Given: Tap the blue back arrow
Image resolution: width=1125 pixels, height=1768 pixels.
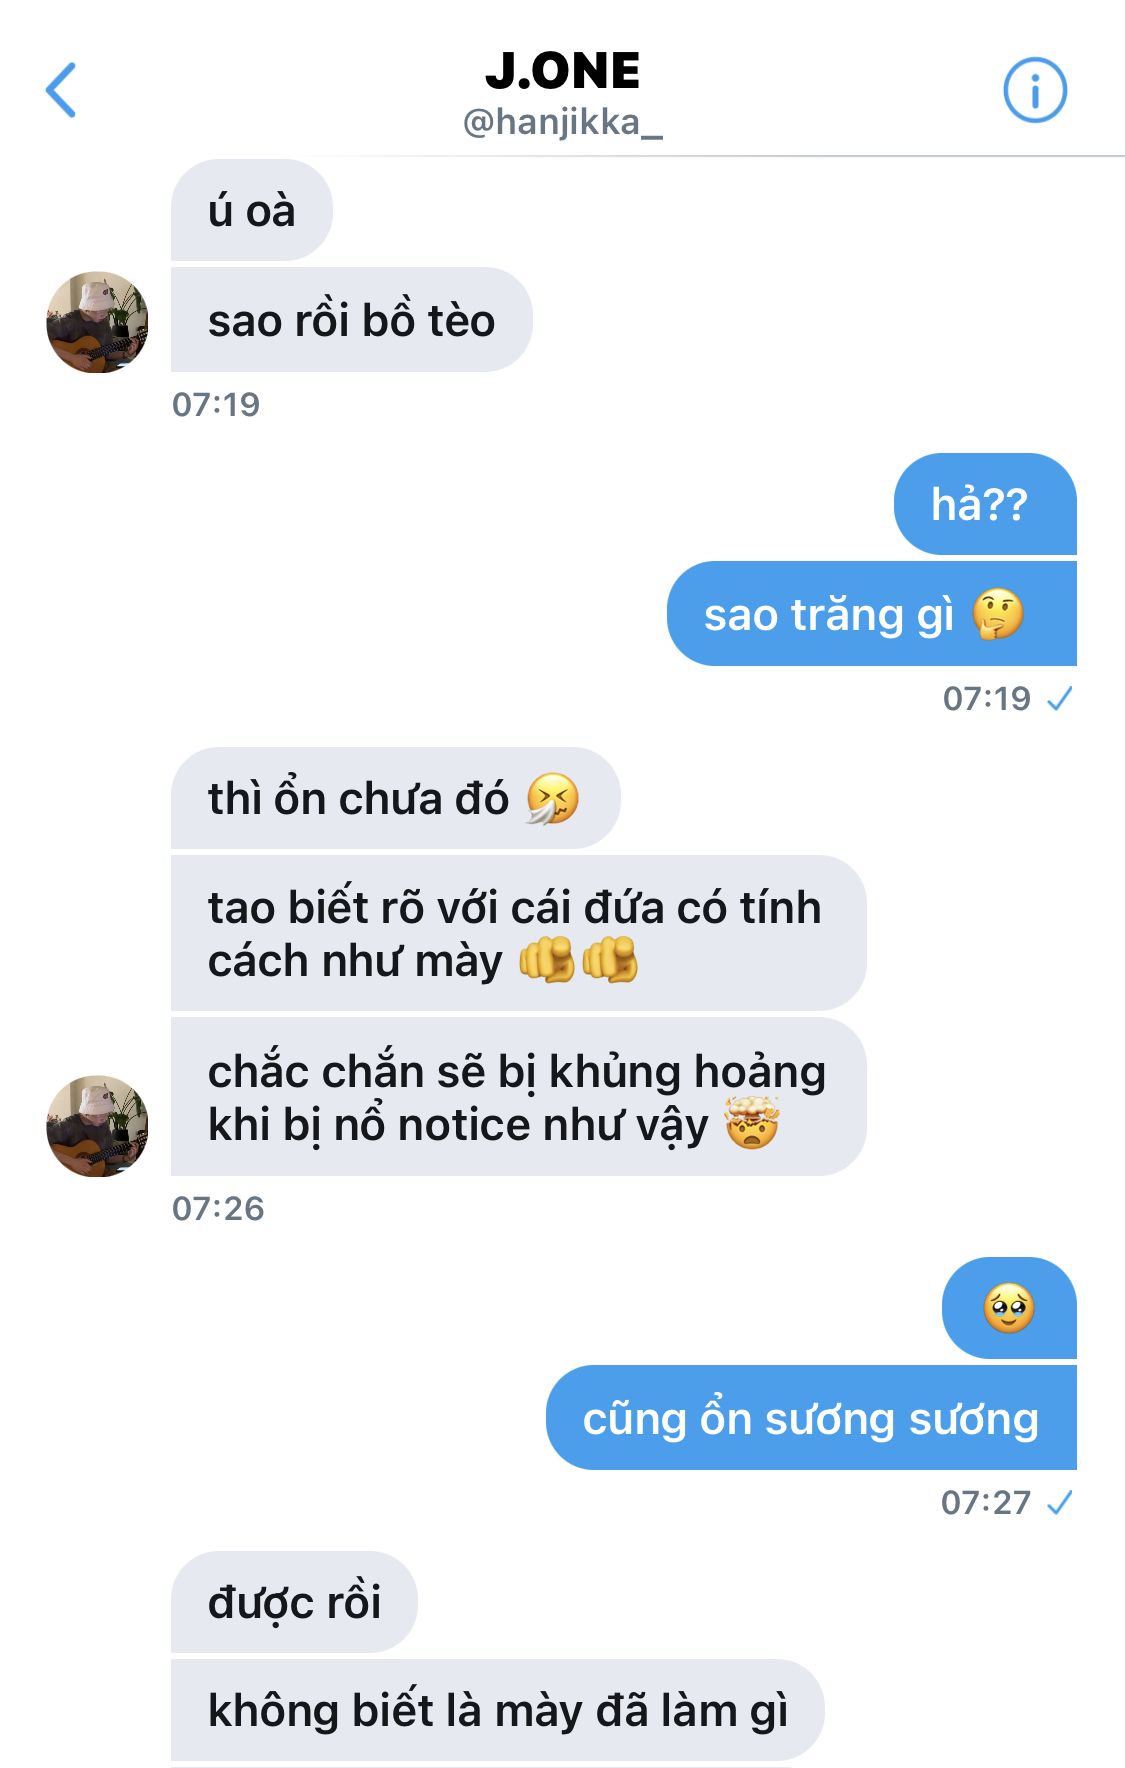Looking at the screenshot, I should [x=61, y=90].
